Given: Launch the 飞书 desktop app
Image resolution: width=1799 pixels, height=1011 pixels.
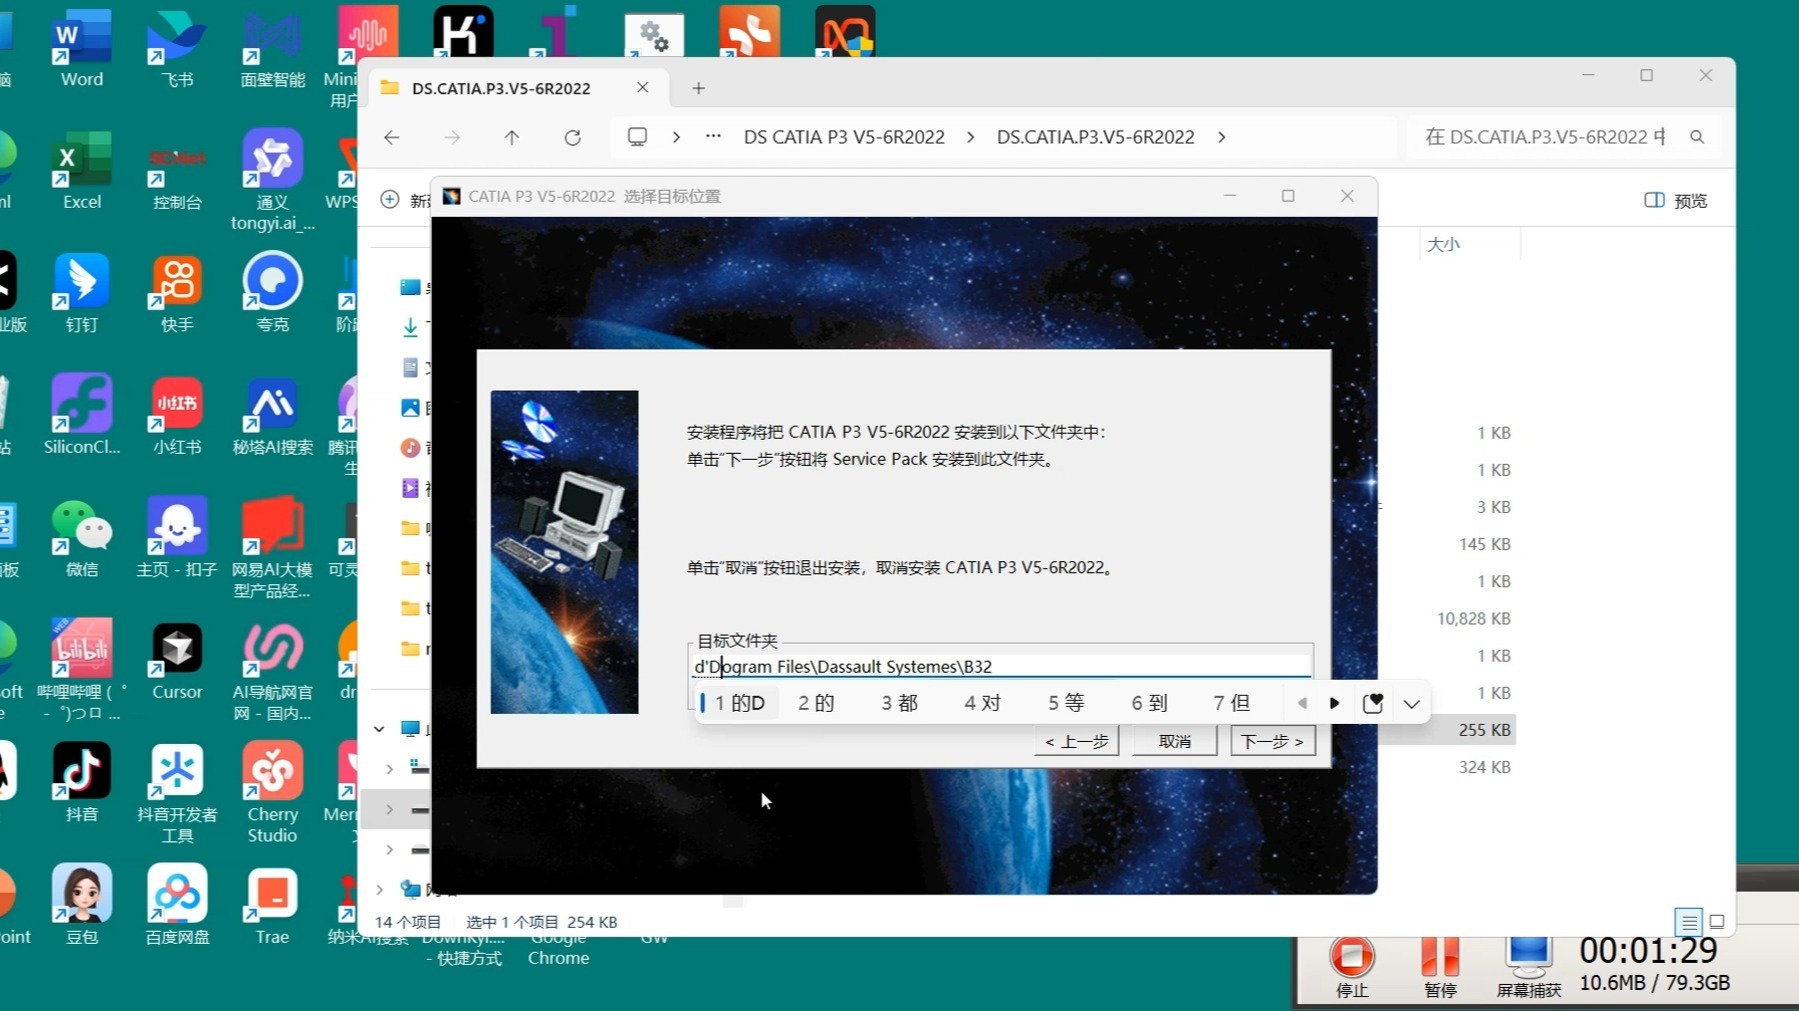Looking at the screenshot, I should [177, 48].
